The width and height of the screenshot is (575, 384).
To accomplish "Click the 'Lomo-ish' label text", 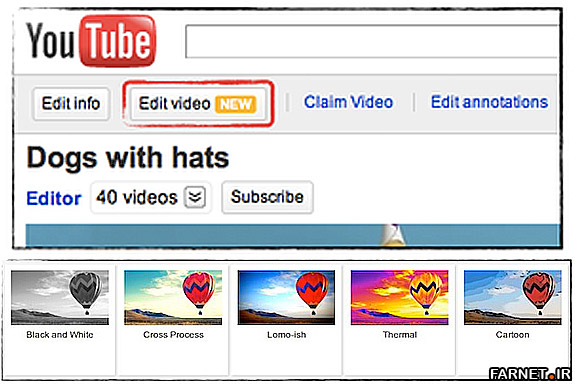I will tap(286, 334).
